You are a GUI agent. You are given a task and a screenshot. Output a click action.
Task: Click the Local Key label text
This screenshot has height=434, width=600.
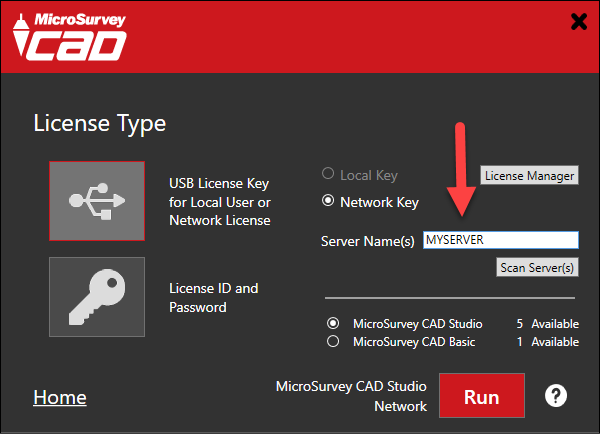369,175
